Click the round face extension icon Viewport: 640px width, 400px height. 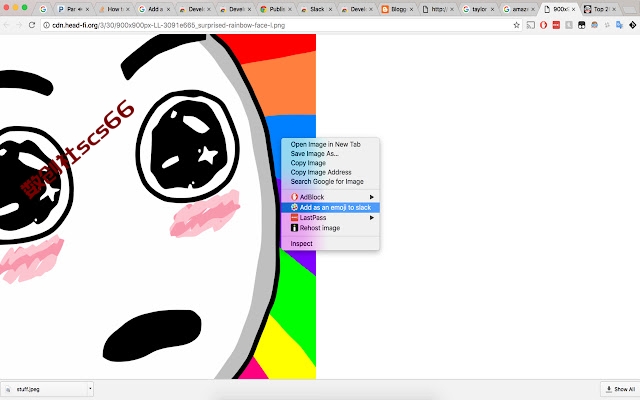tap(594, 25)
